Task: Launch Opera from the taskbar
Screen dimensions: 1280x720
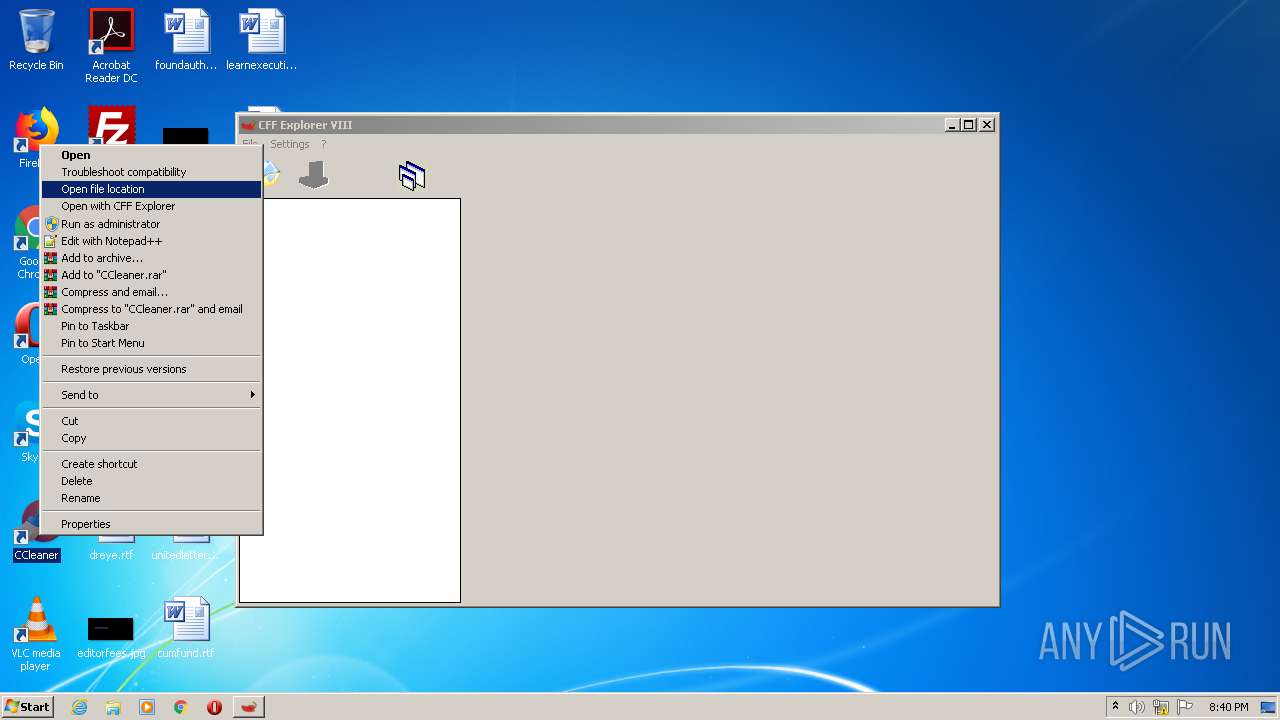Action: click(x=214, y=707)
